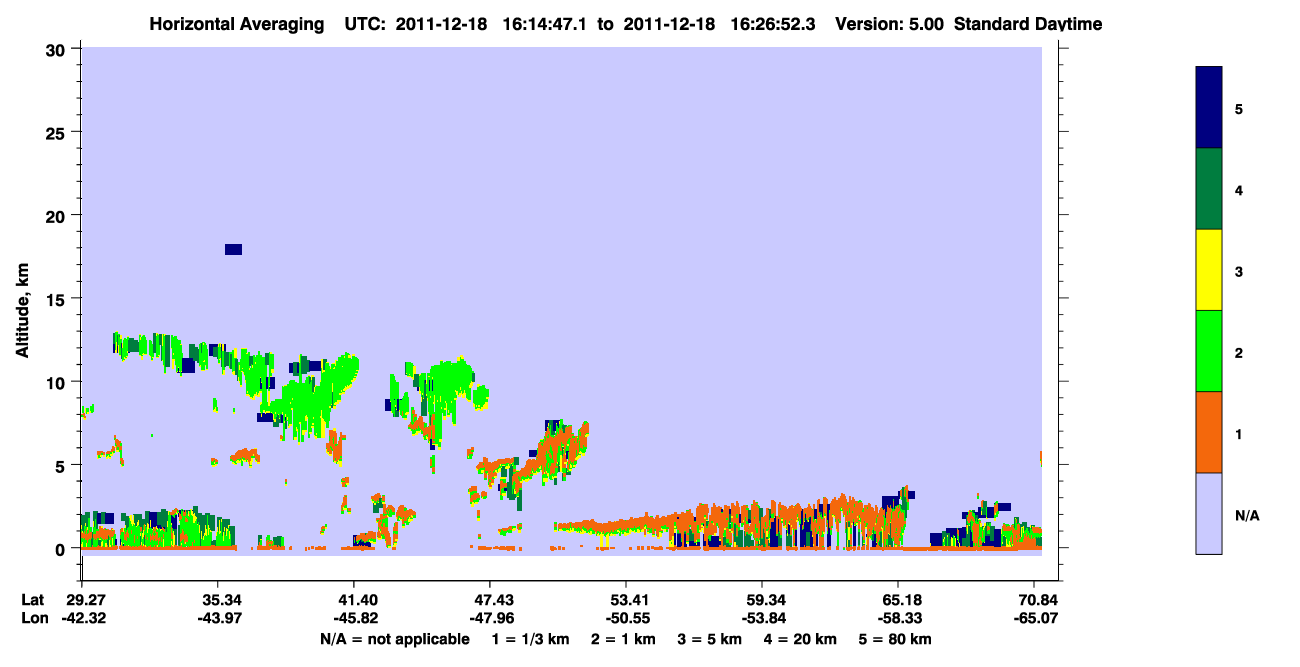Click the color bar label '5'
Viewport: 1300px width, 667px height.
coord(1239,108)
